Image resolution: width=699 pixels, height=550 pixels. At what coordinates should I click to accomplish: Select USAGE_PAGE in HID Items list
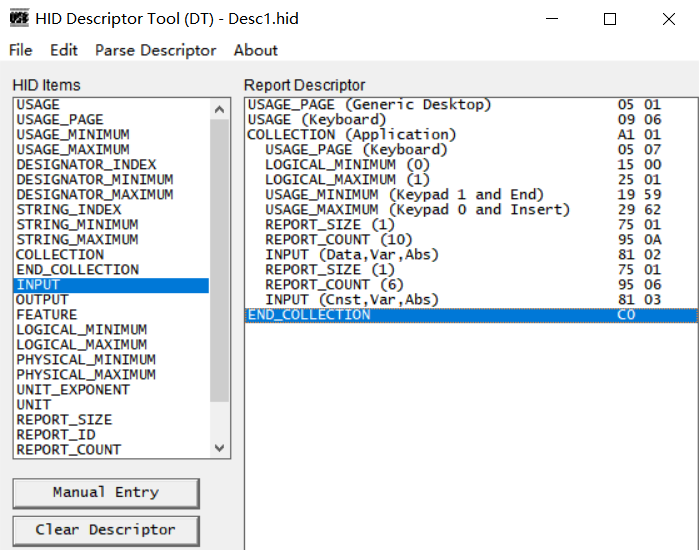pyautogui.click(x=111, y=119)
